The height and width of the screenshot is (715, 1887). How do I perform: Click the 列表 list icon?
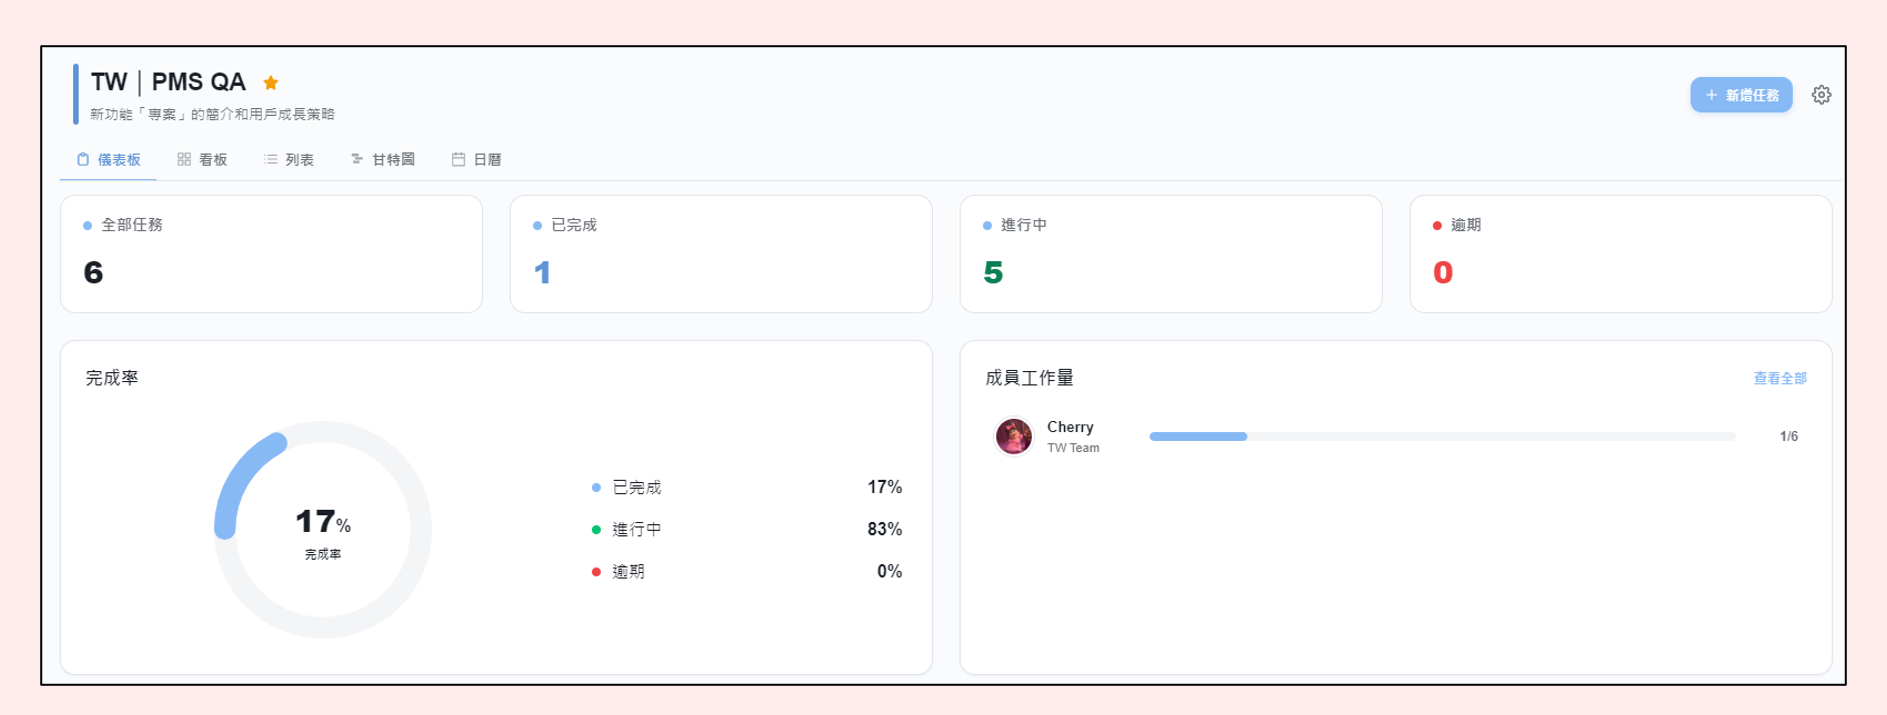(x=271, y=159)
